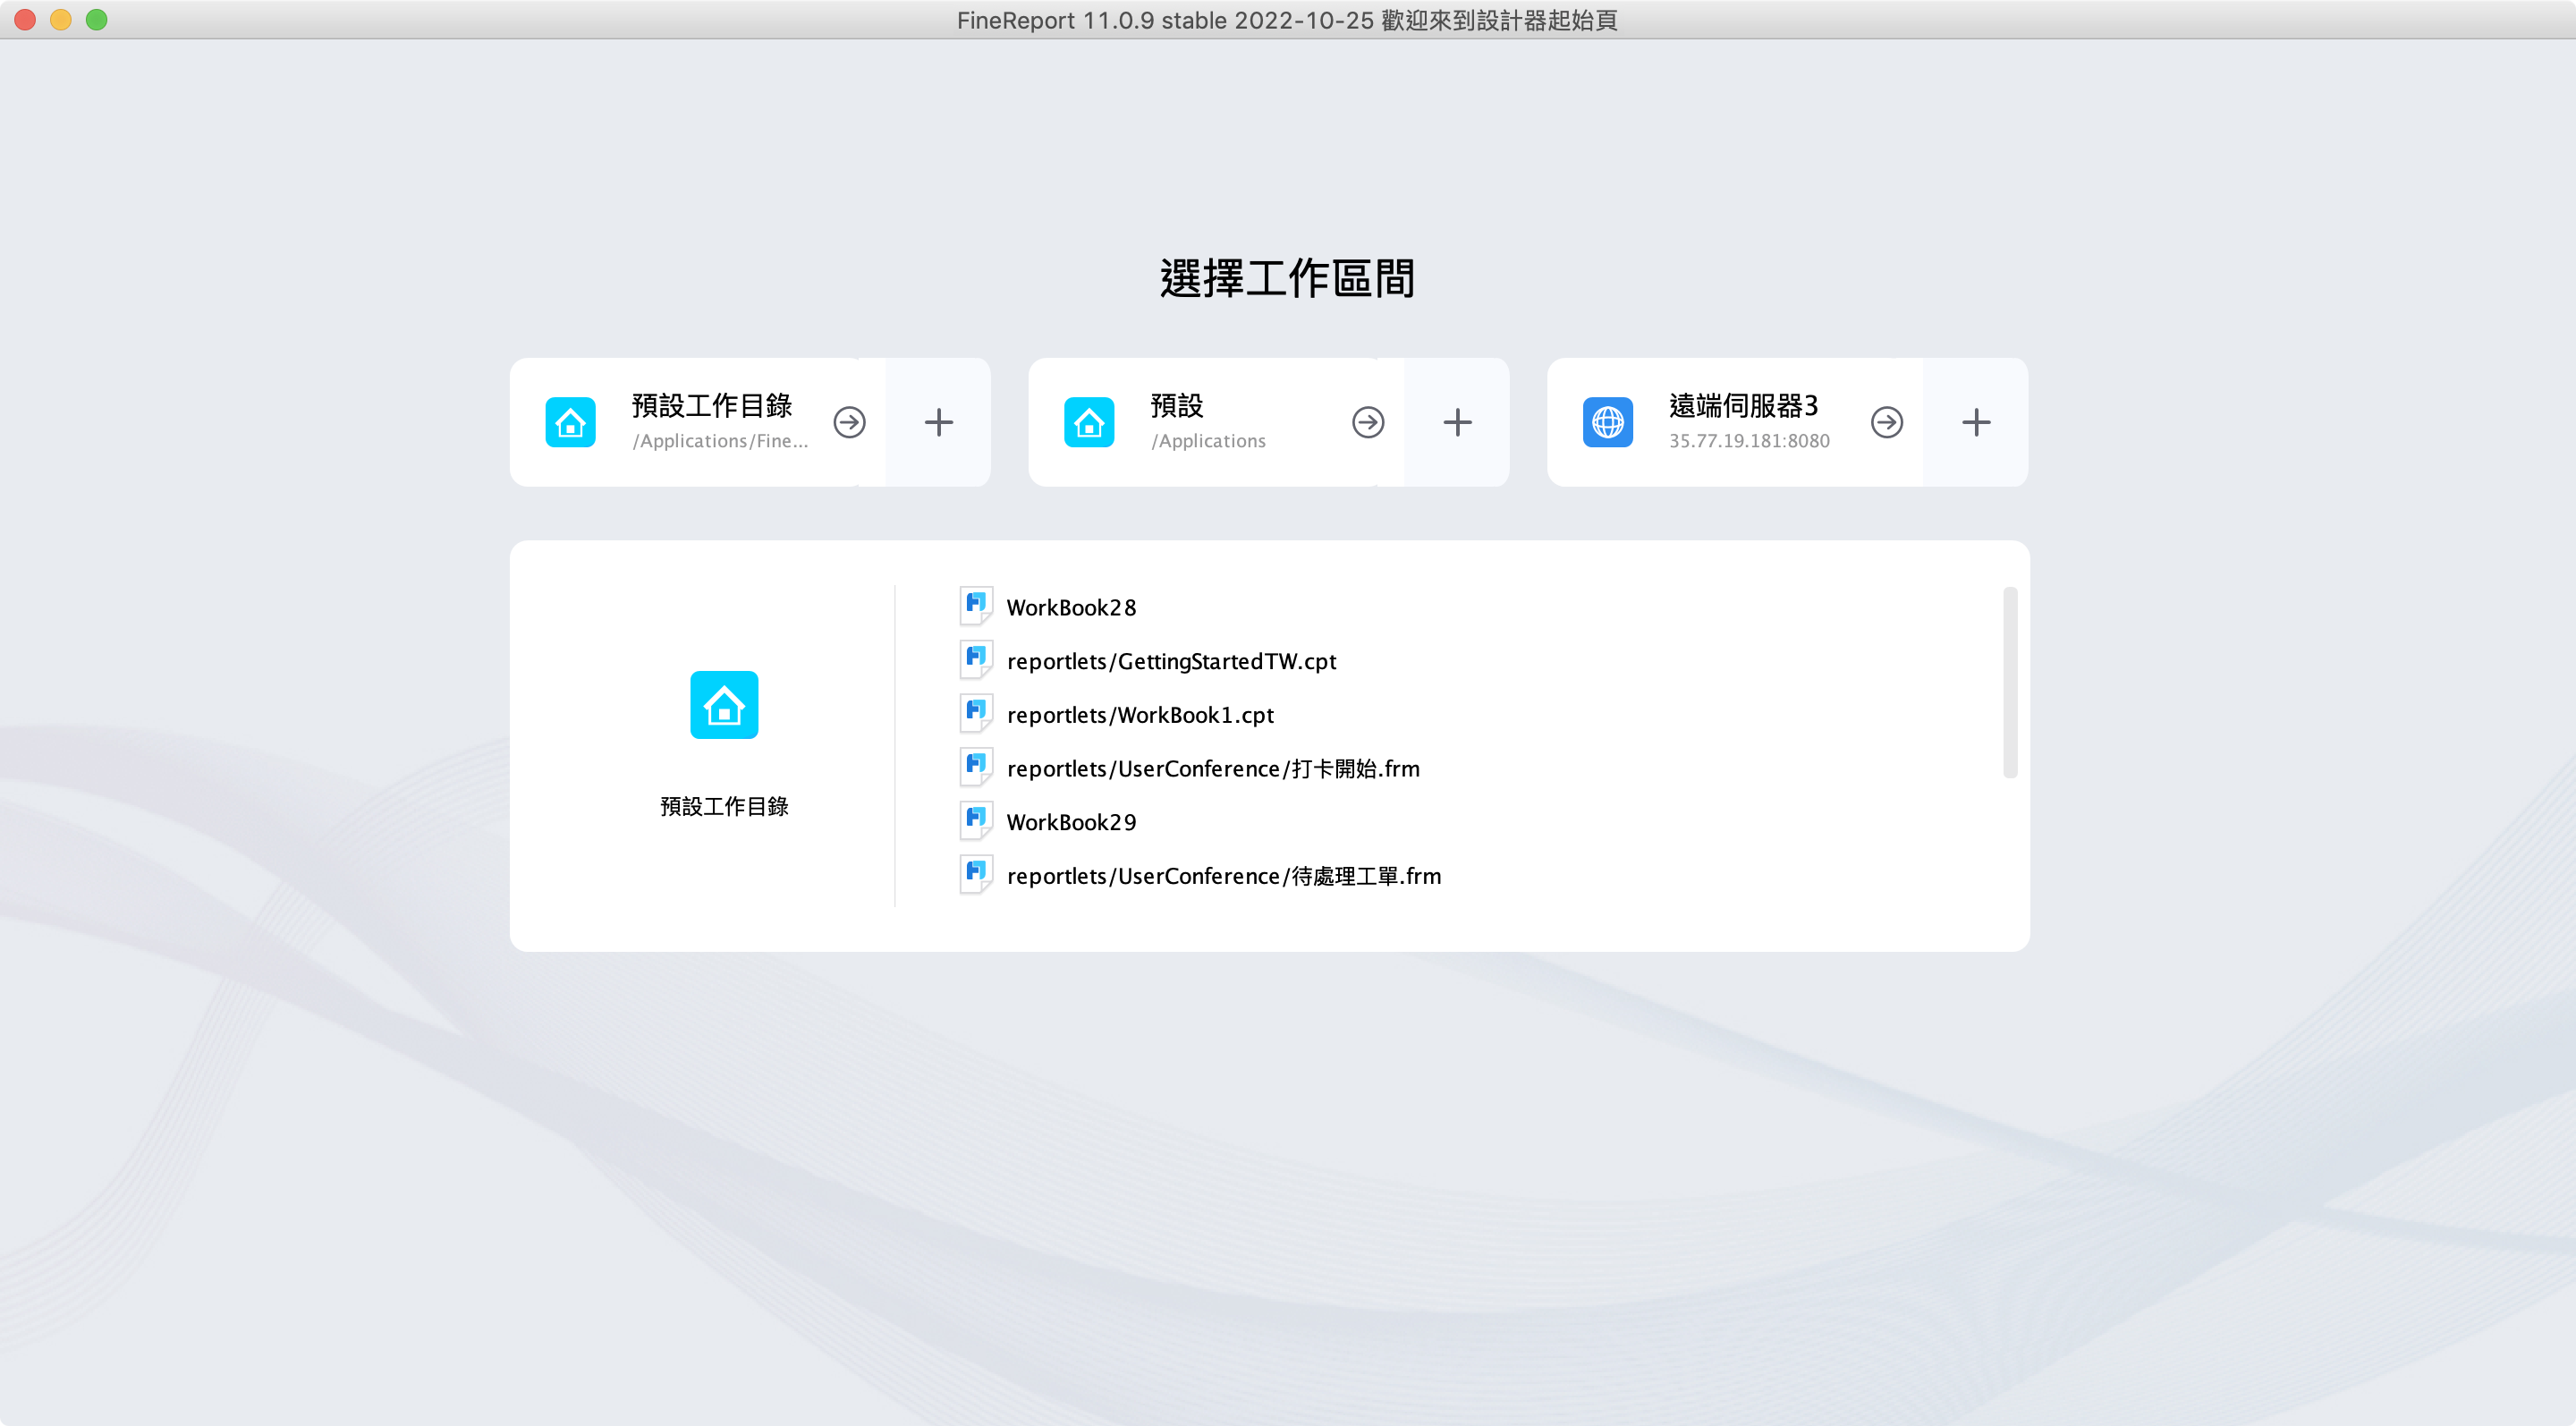Click the 35.77.19.181:8080 address text

tap(1749, 441)
